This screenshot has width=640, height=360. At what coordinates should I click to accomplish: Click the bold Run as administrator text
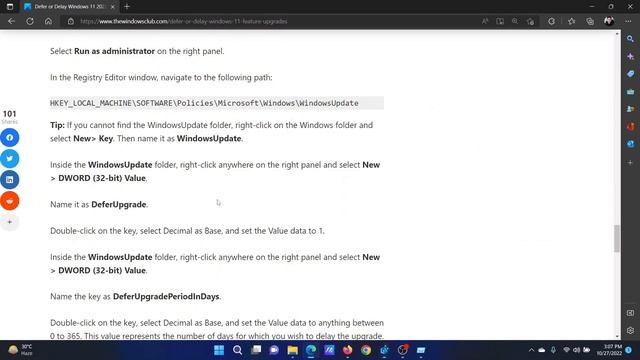[x=114, y=51]
